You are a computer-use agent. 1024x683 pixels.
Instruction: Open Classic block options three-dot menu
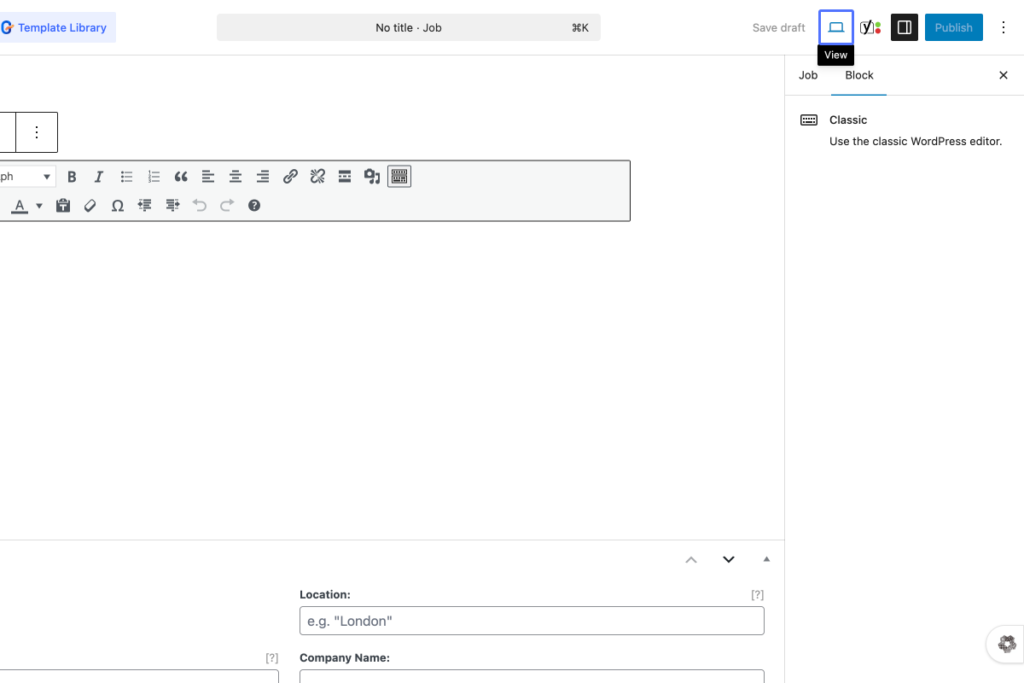[37, 133]
